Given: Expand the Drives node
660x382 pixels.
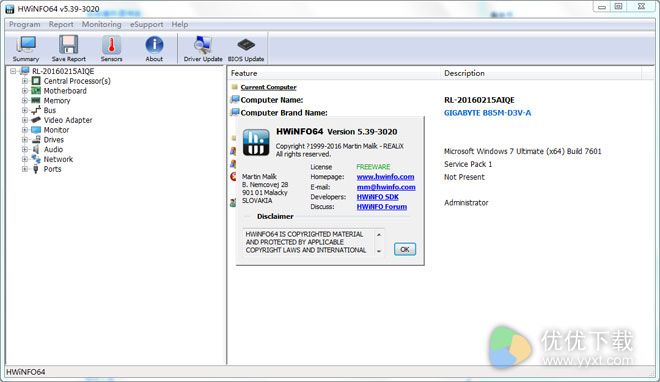Looking at the screenshot, I should tap(25, 140).
